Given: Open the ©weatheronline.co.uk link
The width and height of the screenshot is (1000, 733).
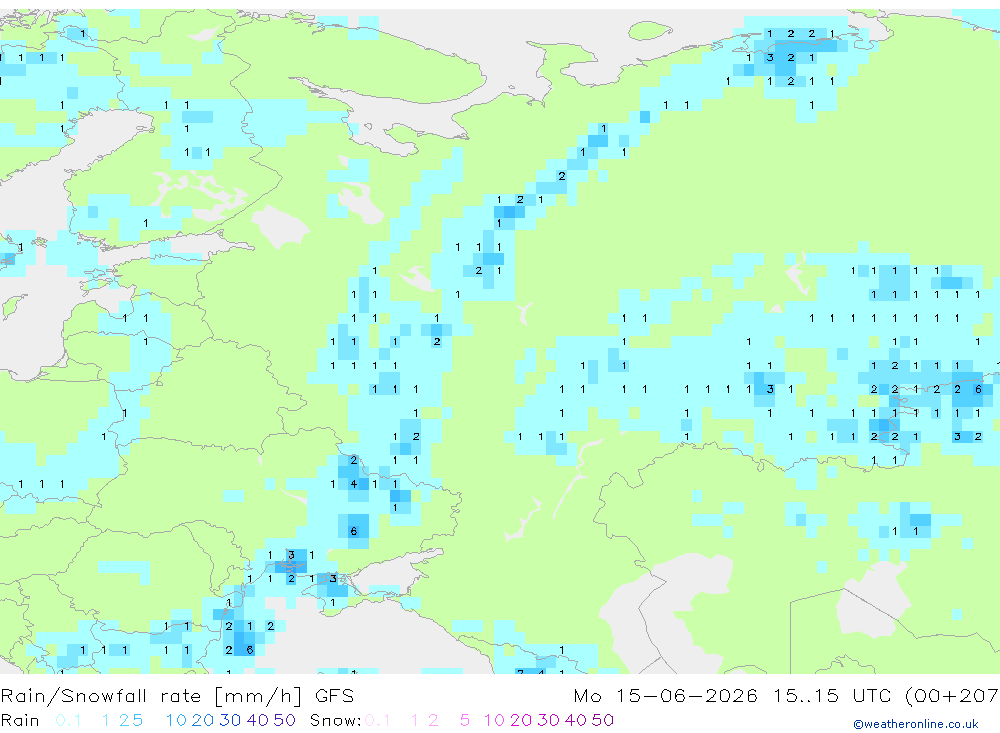Looking at the screenshot, I should [915, 724].
